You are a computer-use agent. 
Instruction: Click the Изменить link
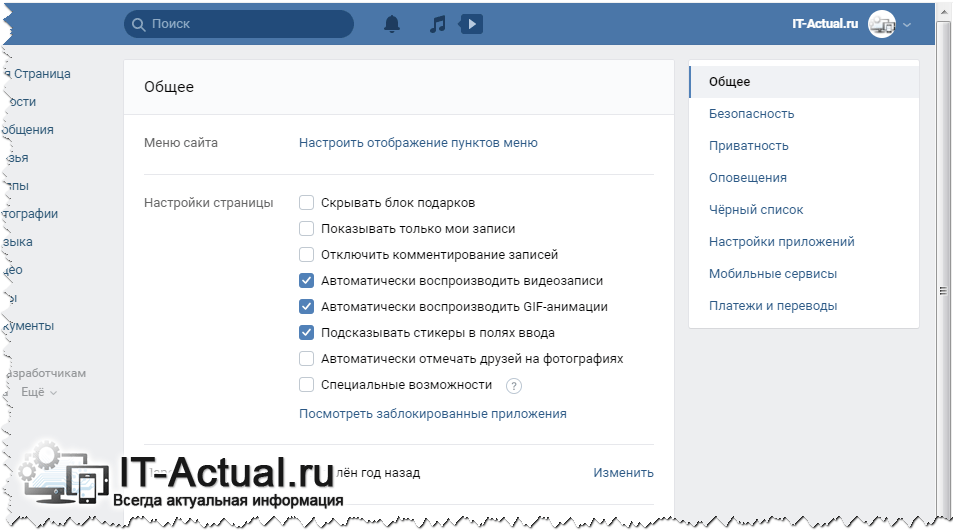pyautogui.click(x=623, y=473)
